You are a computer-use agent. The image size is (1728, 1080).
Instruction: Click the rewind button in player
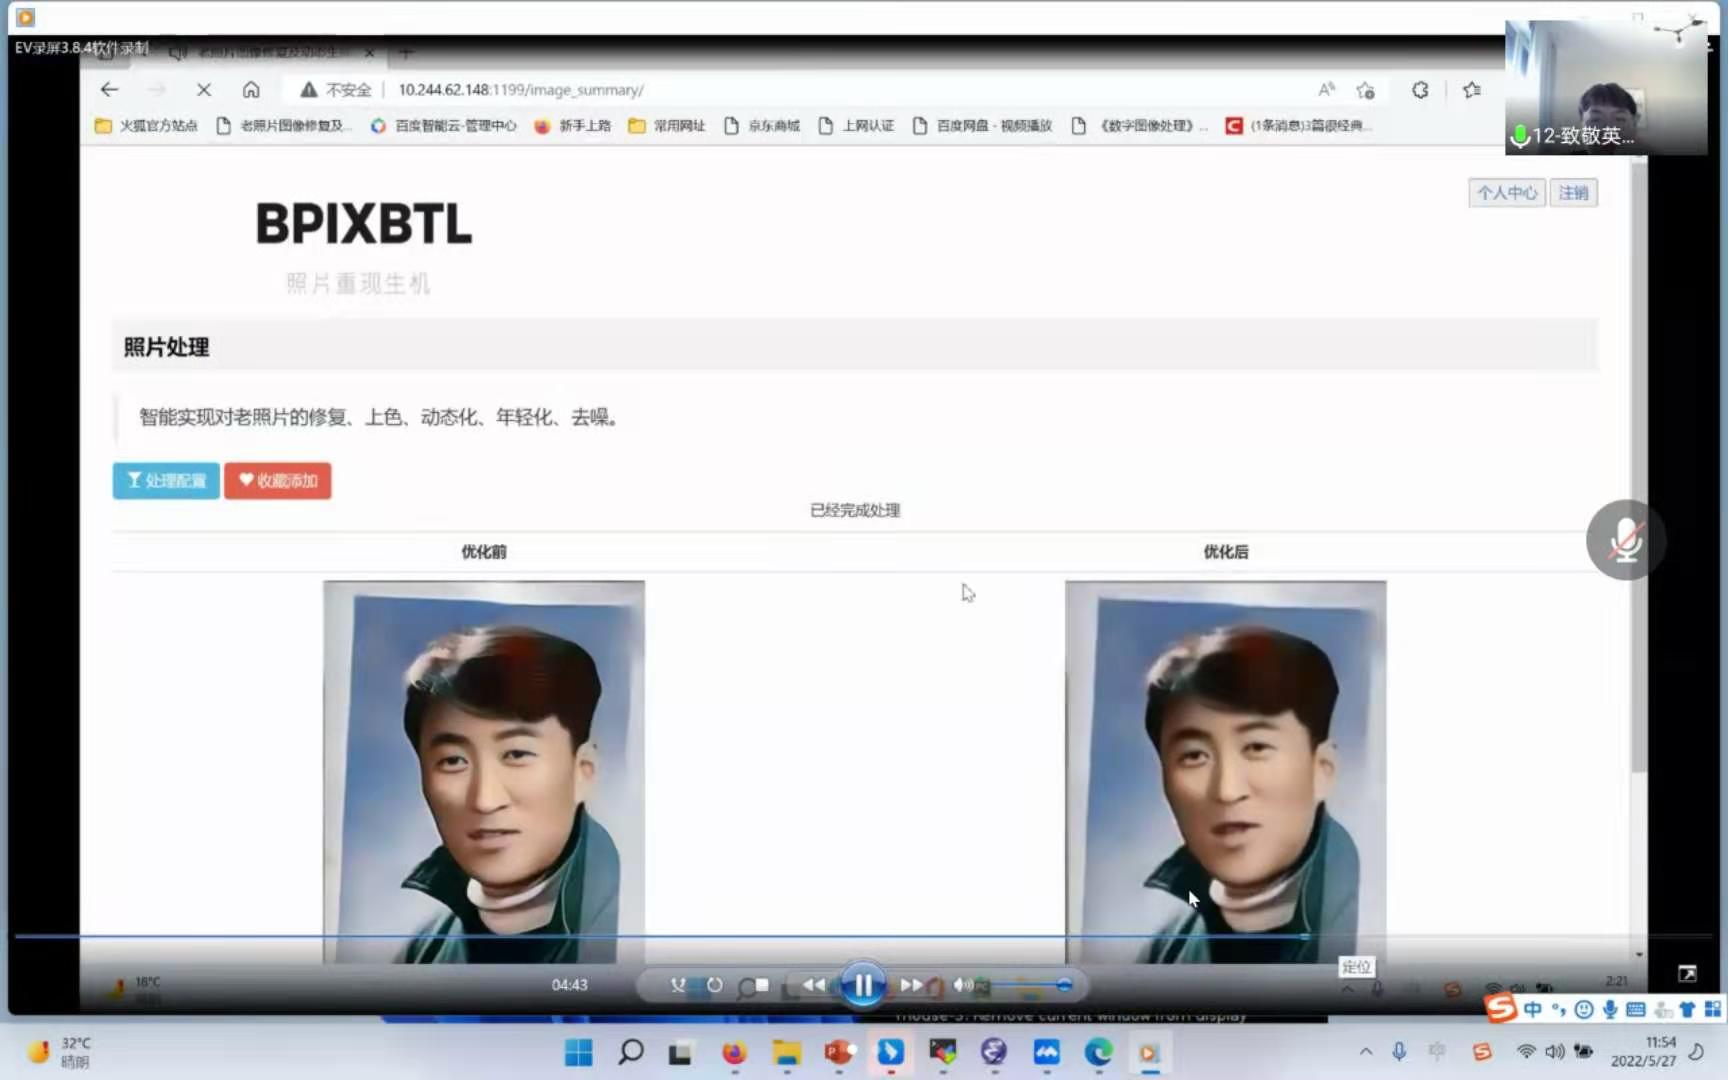coord(814,985)
